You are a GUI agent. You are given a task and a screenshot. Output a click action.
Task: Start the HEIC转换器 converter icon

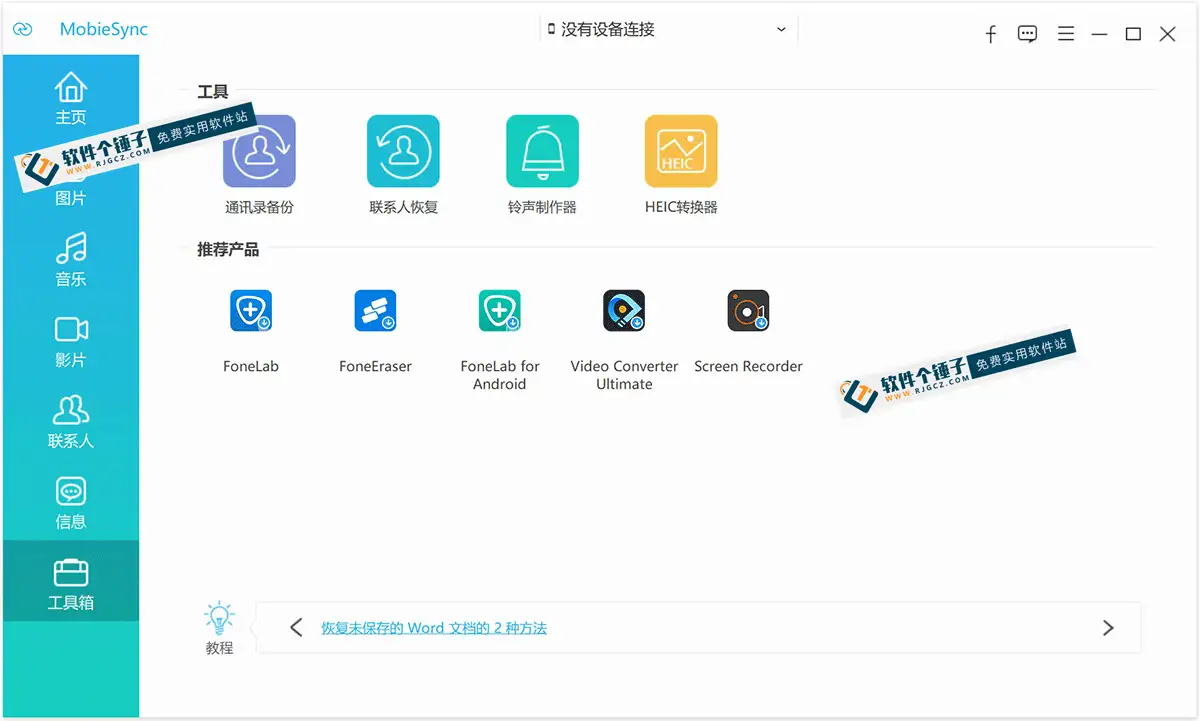click(681, 151)
